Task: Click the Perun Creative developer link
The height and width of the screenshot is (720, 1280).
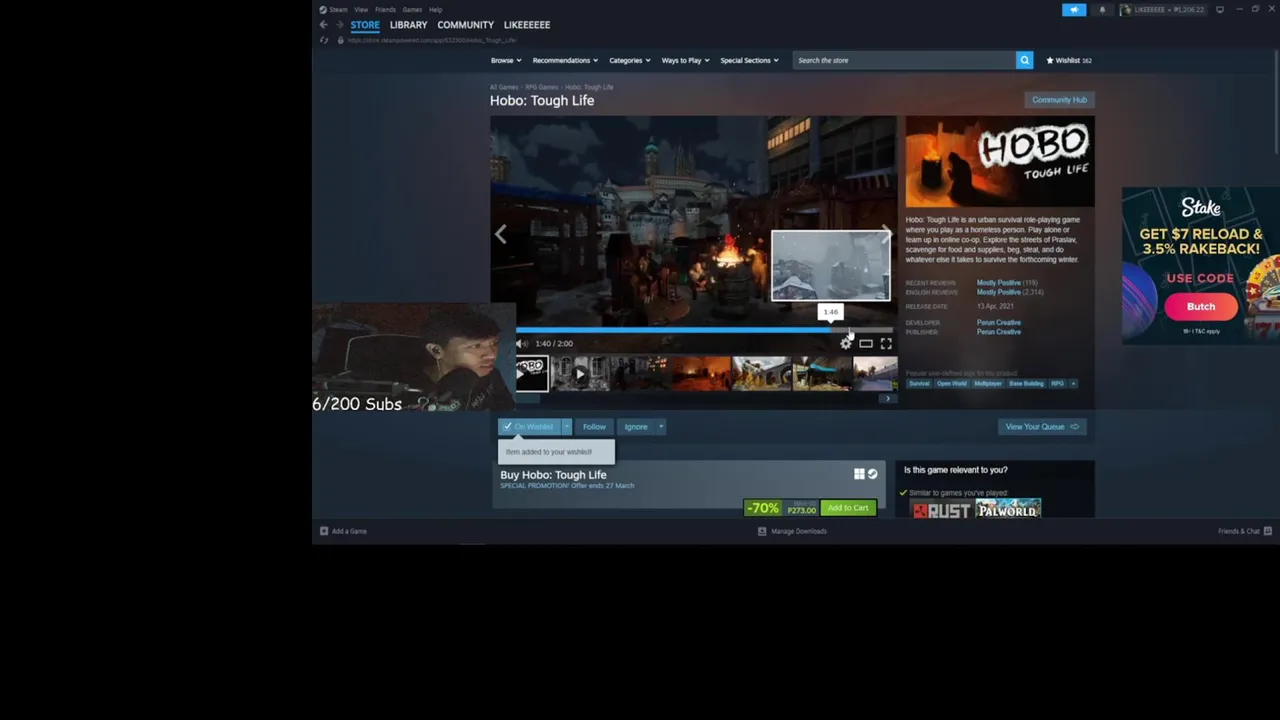Action: point(999,323)
